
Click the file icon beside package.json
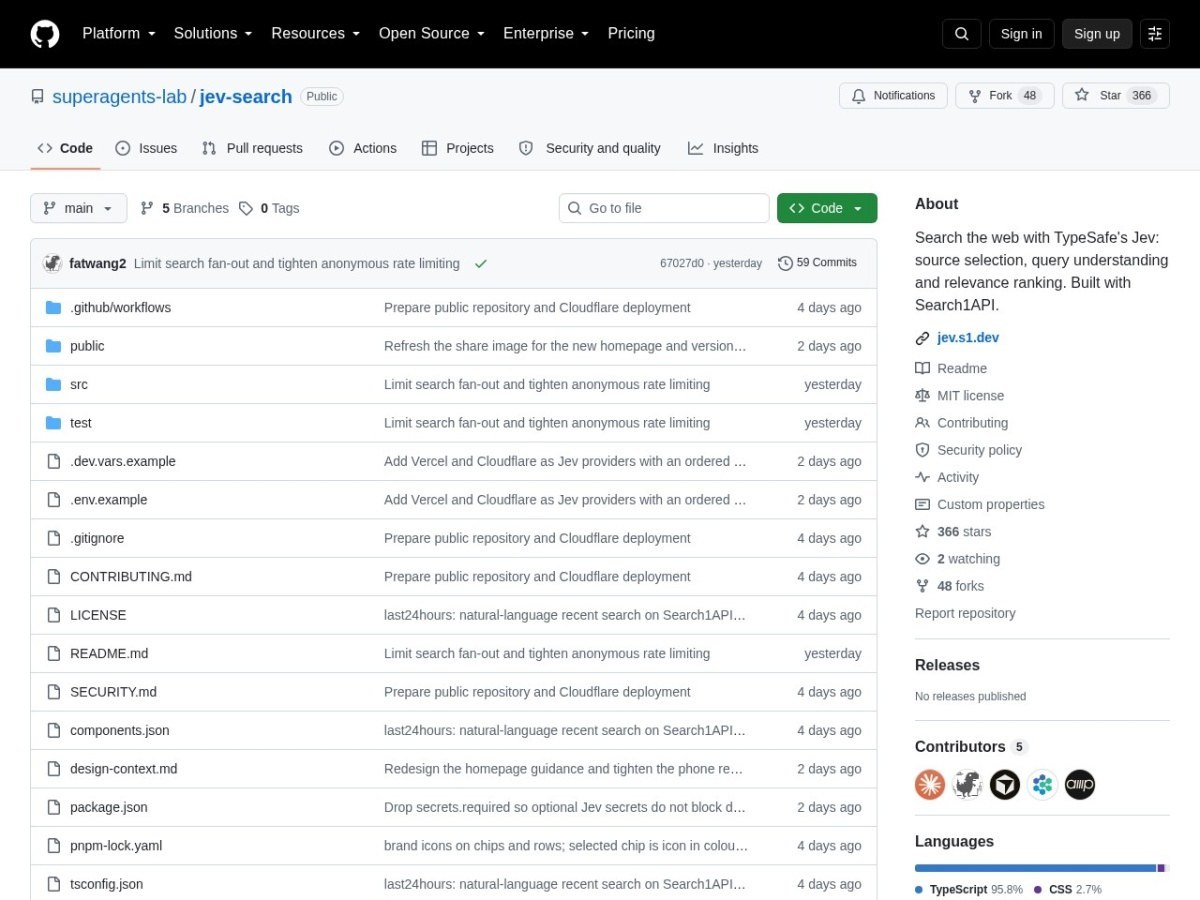[54, 807]
